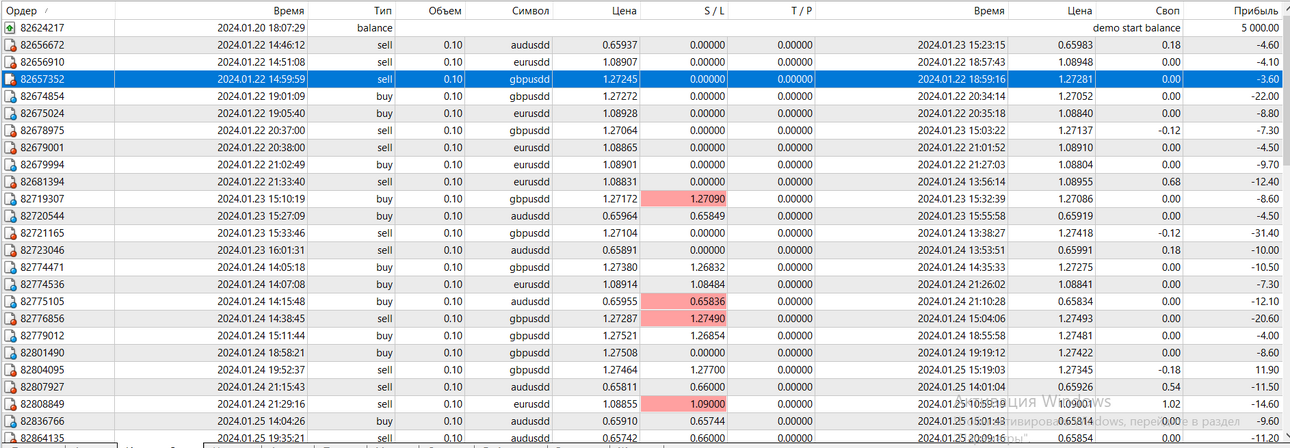
Task: Click the order icon beside 82808849
Action: [x=10, y=403]
